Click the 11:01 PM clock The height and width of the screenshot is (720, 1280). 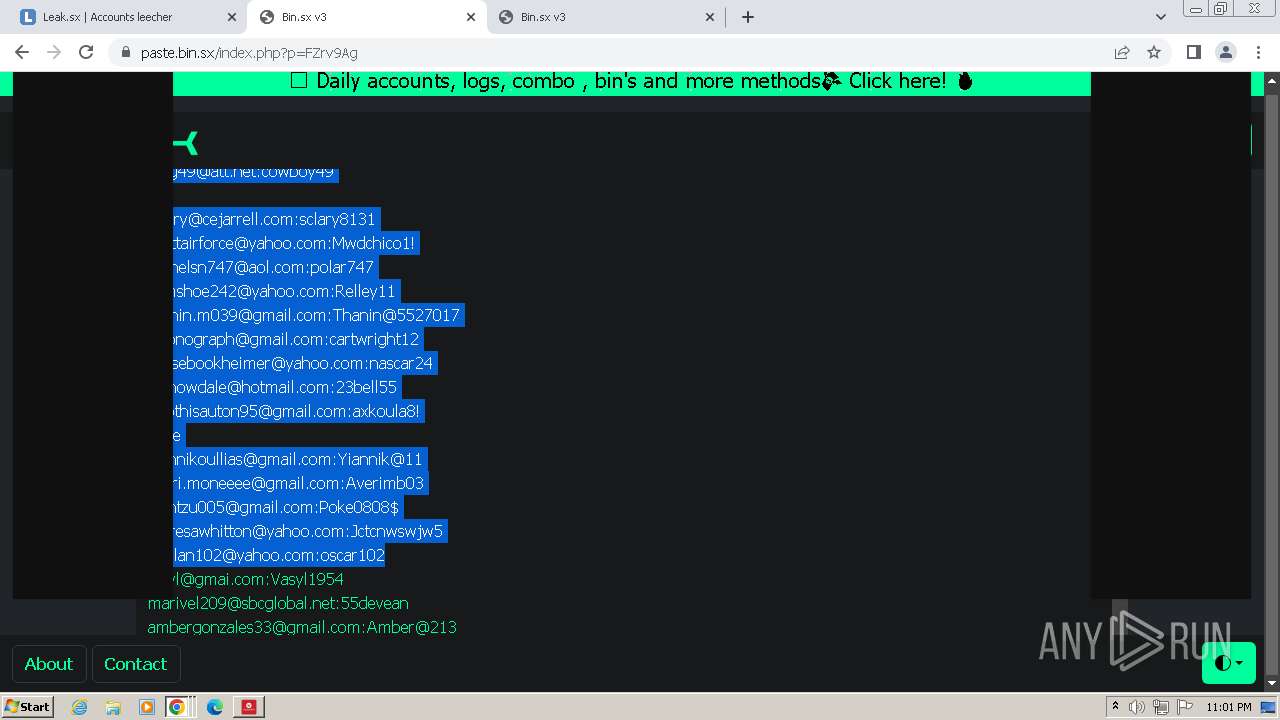pos(1229,707)
